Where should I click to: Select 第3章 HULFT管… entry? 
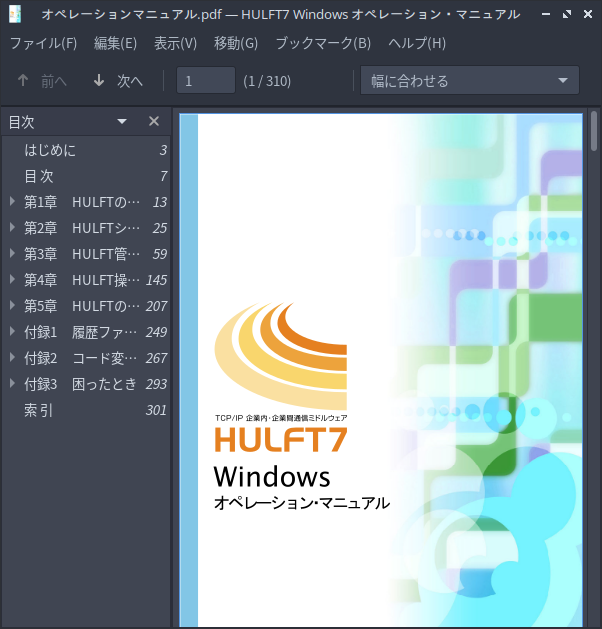[86, 254]
